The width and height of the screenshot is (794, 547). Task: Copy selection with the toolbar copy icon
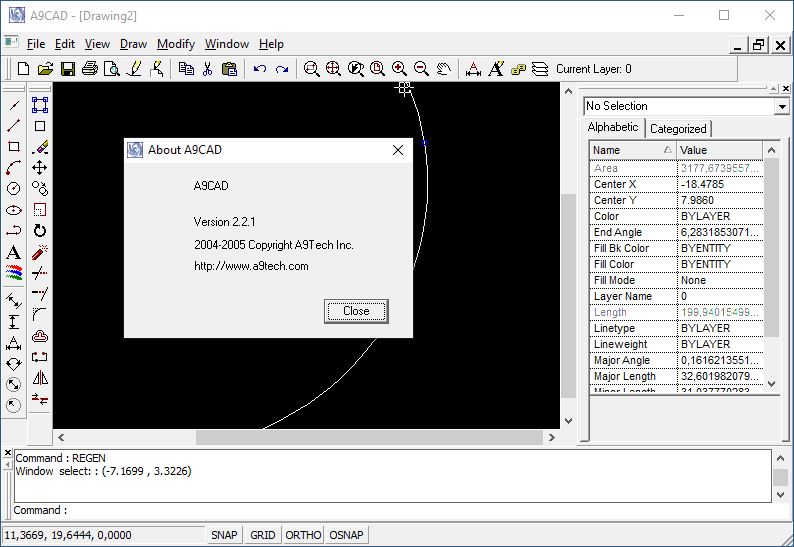[186, 68]
